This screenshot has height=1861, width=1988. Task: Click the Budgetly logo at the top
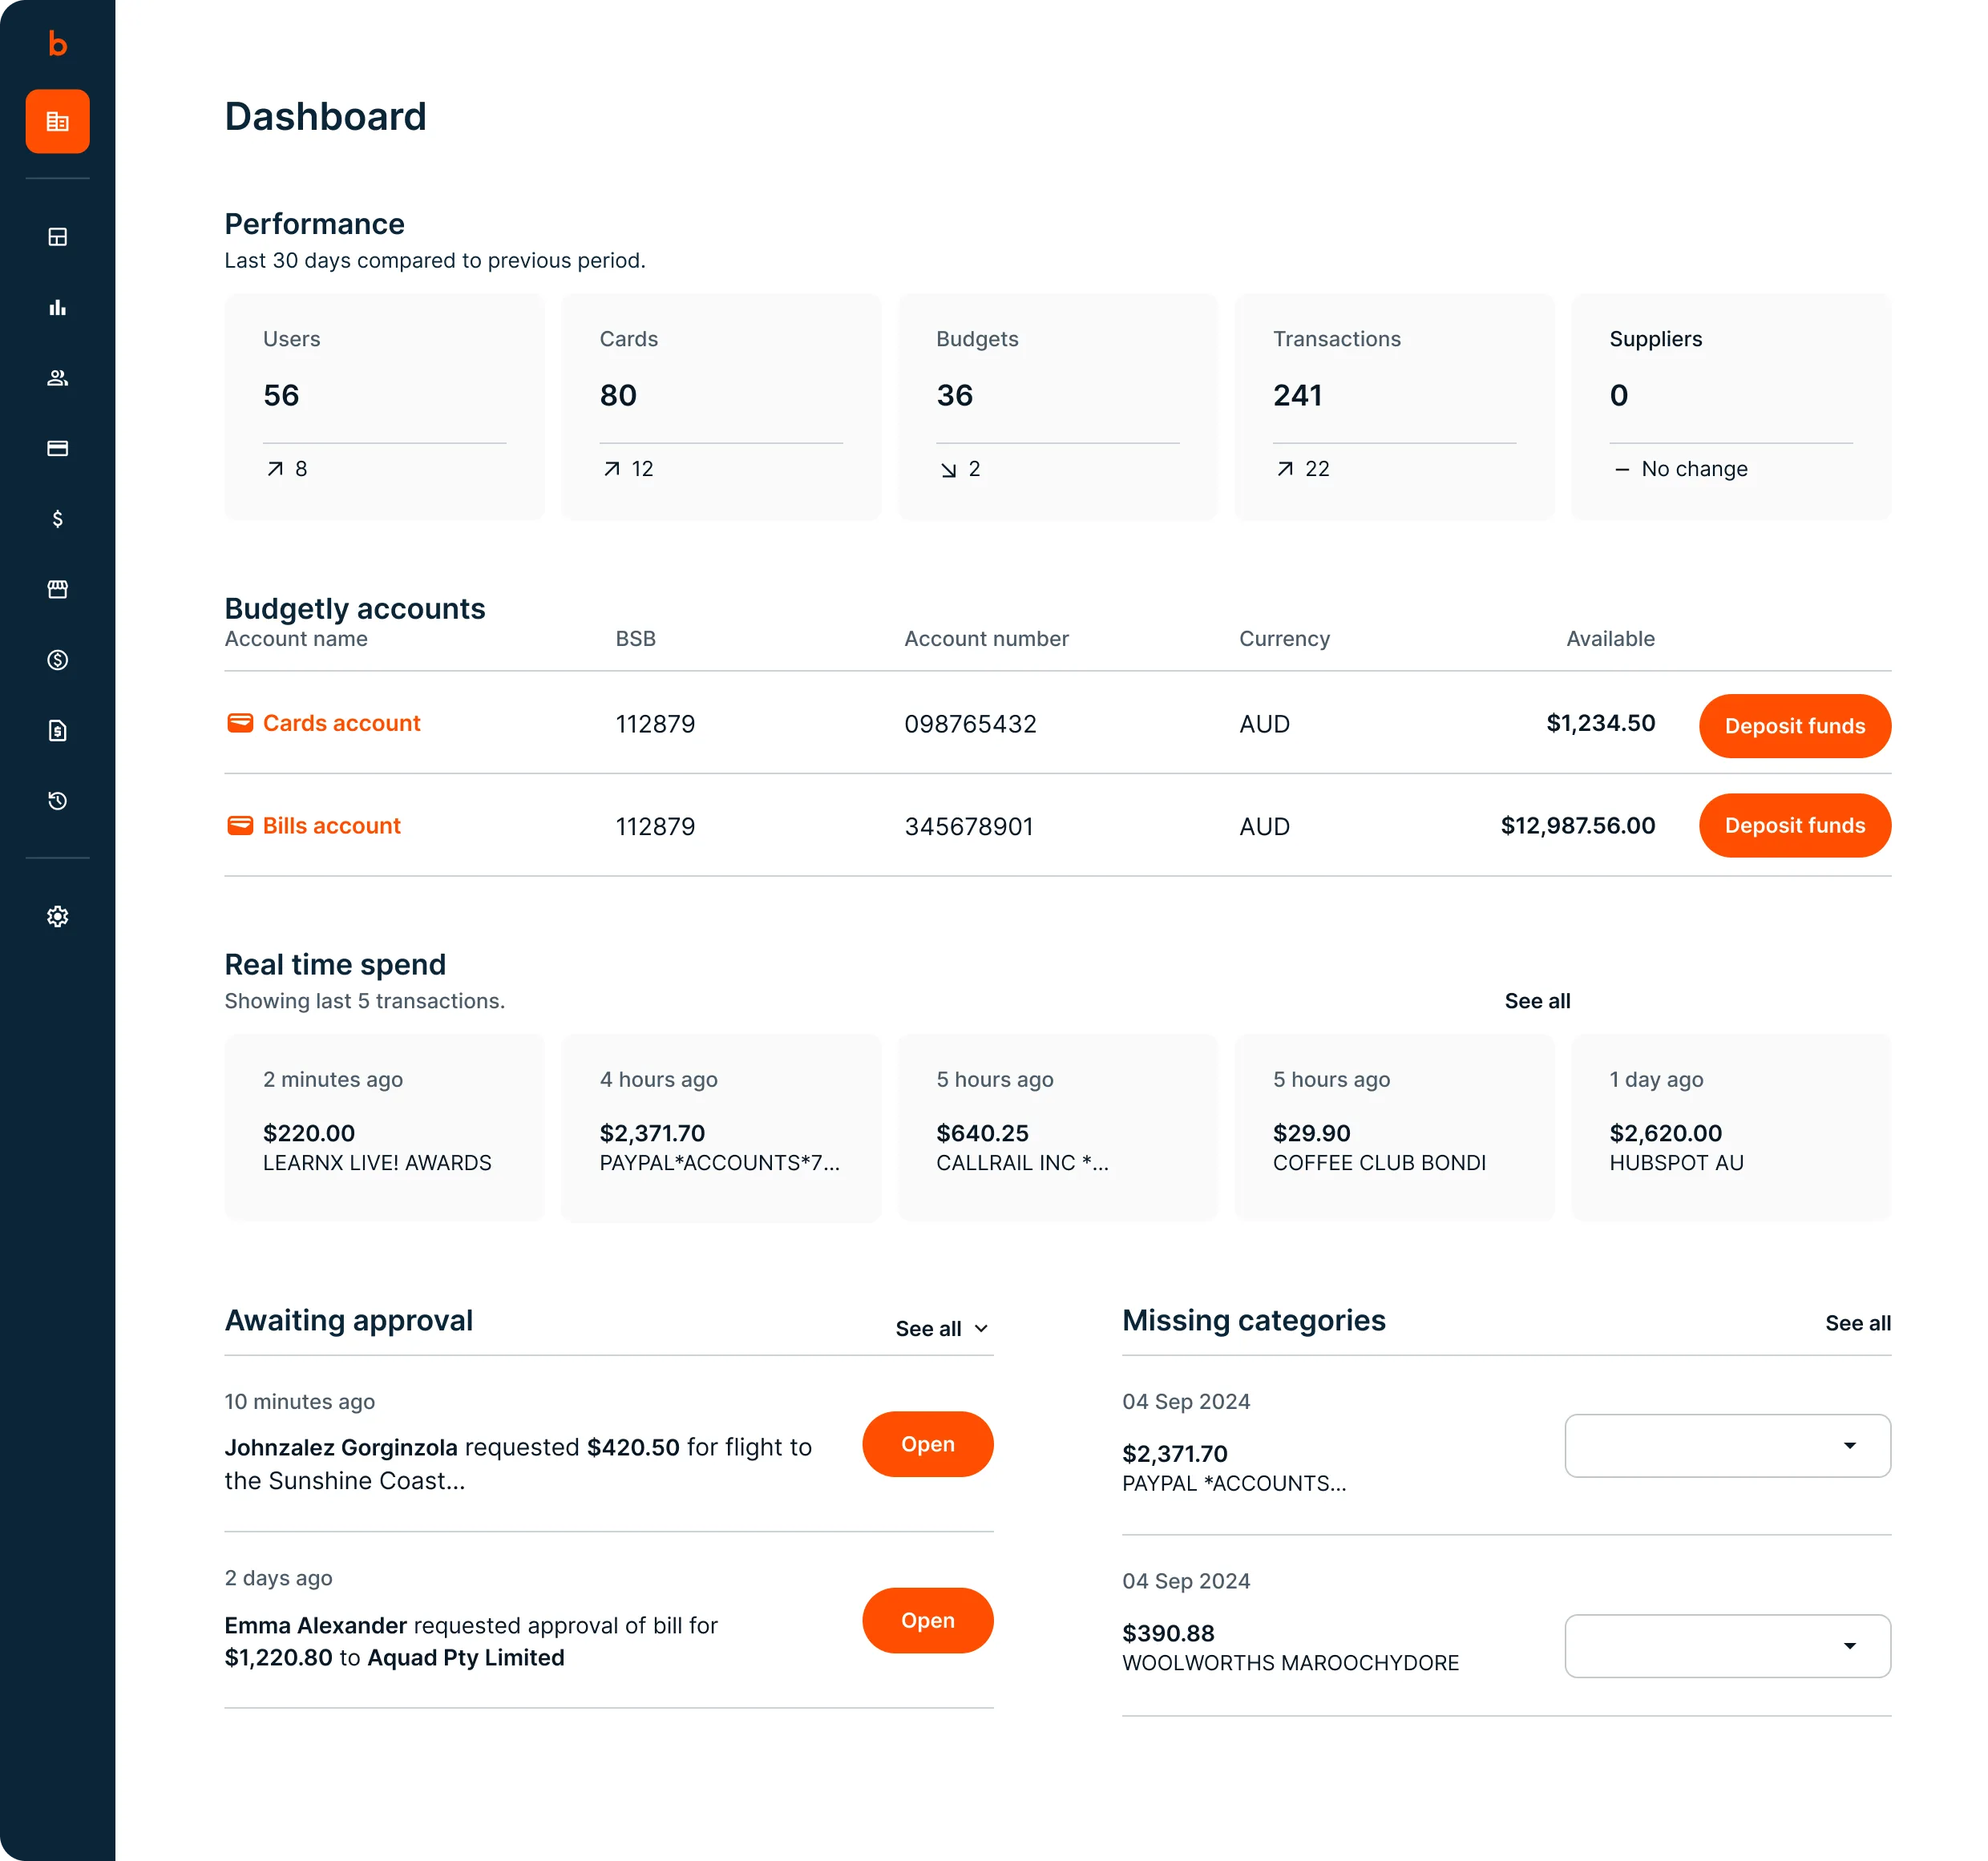(57, 45)
